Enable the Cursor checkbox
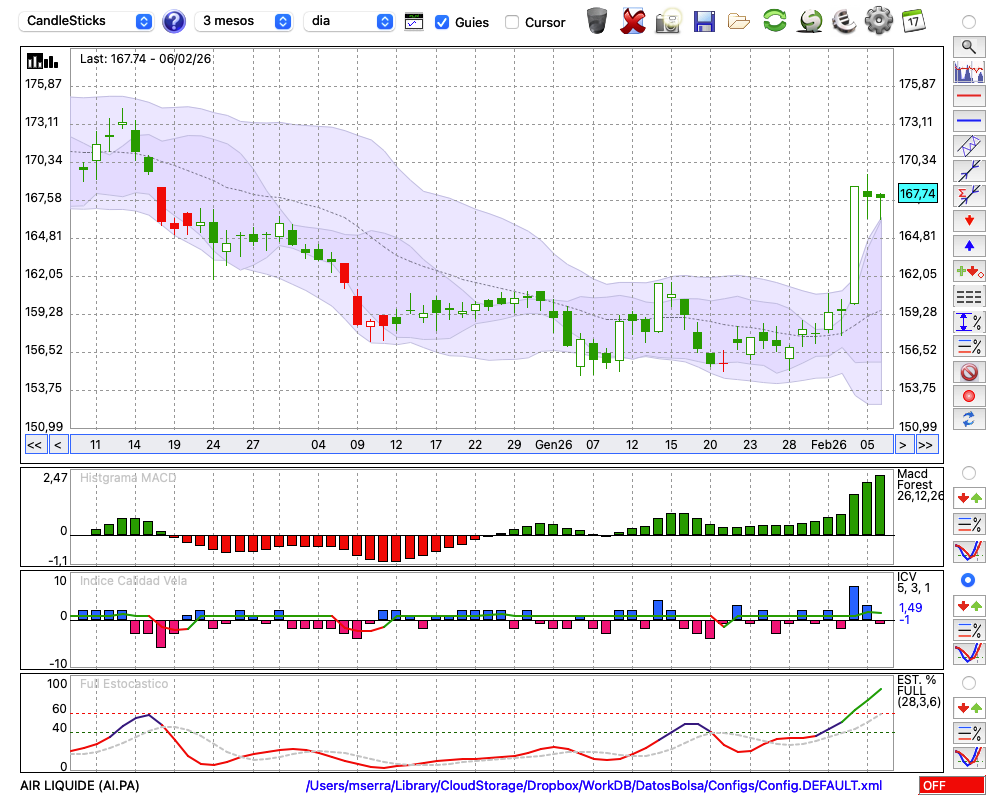 point(512,22)
